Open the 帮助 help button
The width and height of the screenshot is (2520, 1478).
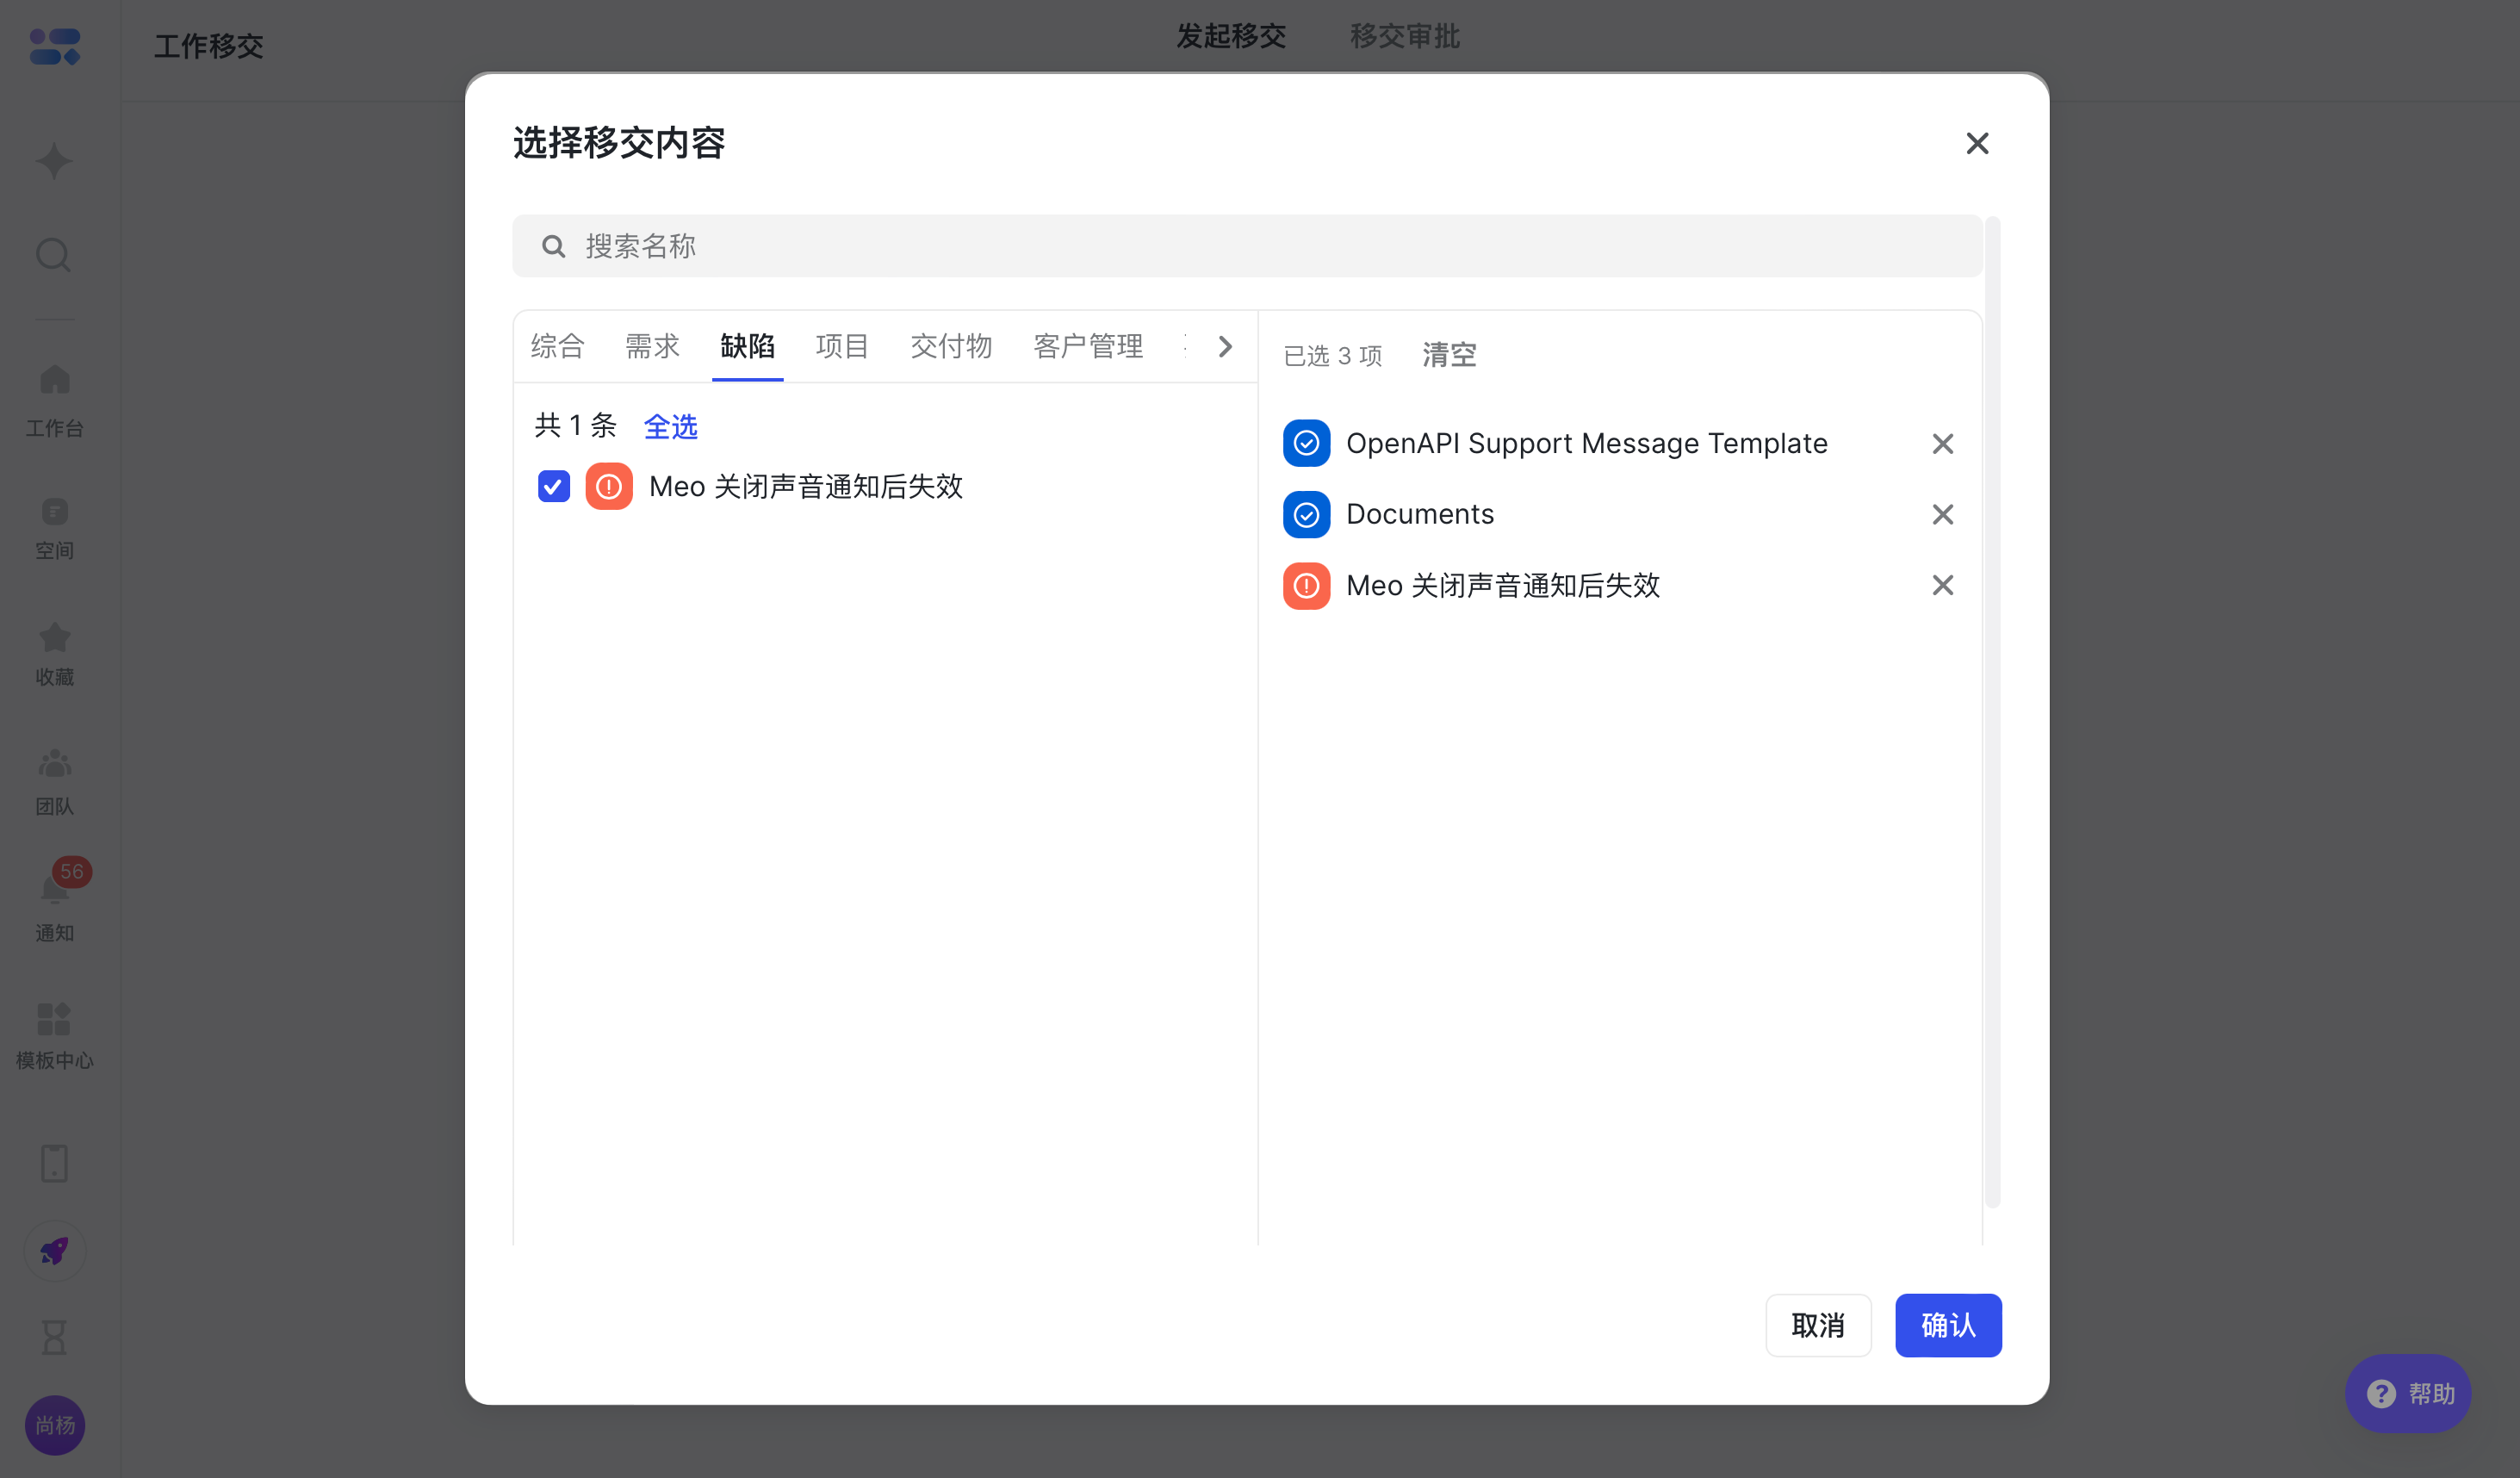pos(2408,1393)
